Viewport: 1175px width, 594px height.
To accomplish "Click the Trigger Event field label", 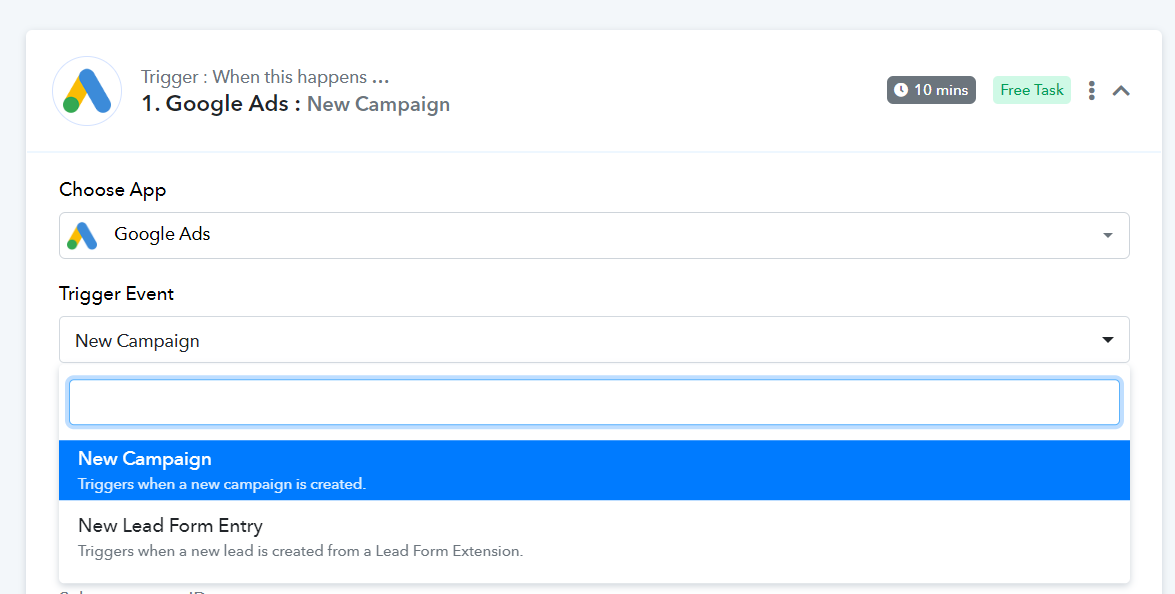I will point(116,294).
